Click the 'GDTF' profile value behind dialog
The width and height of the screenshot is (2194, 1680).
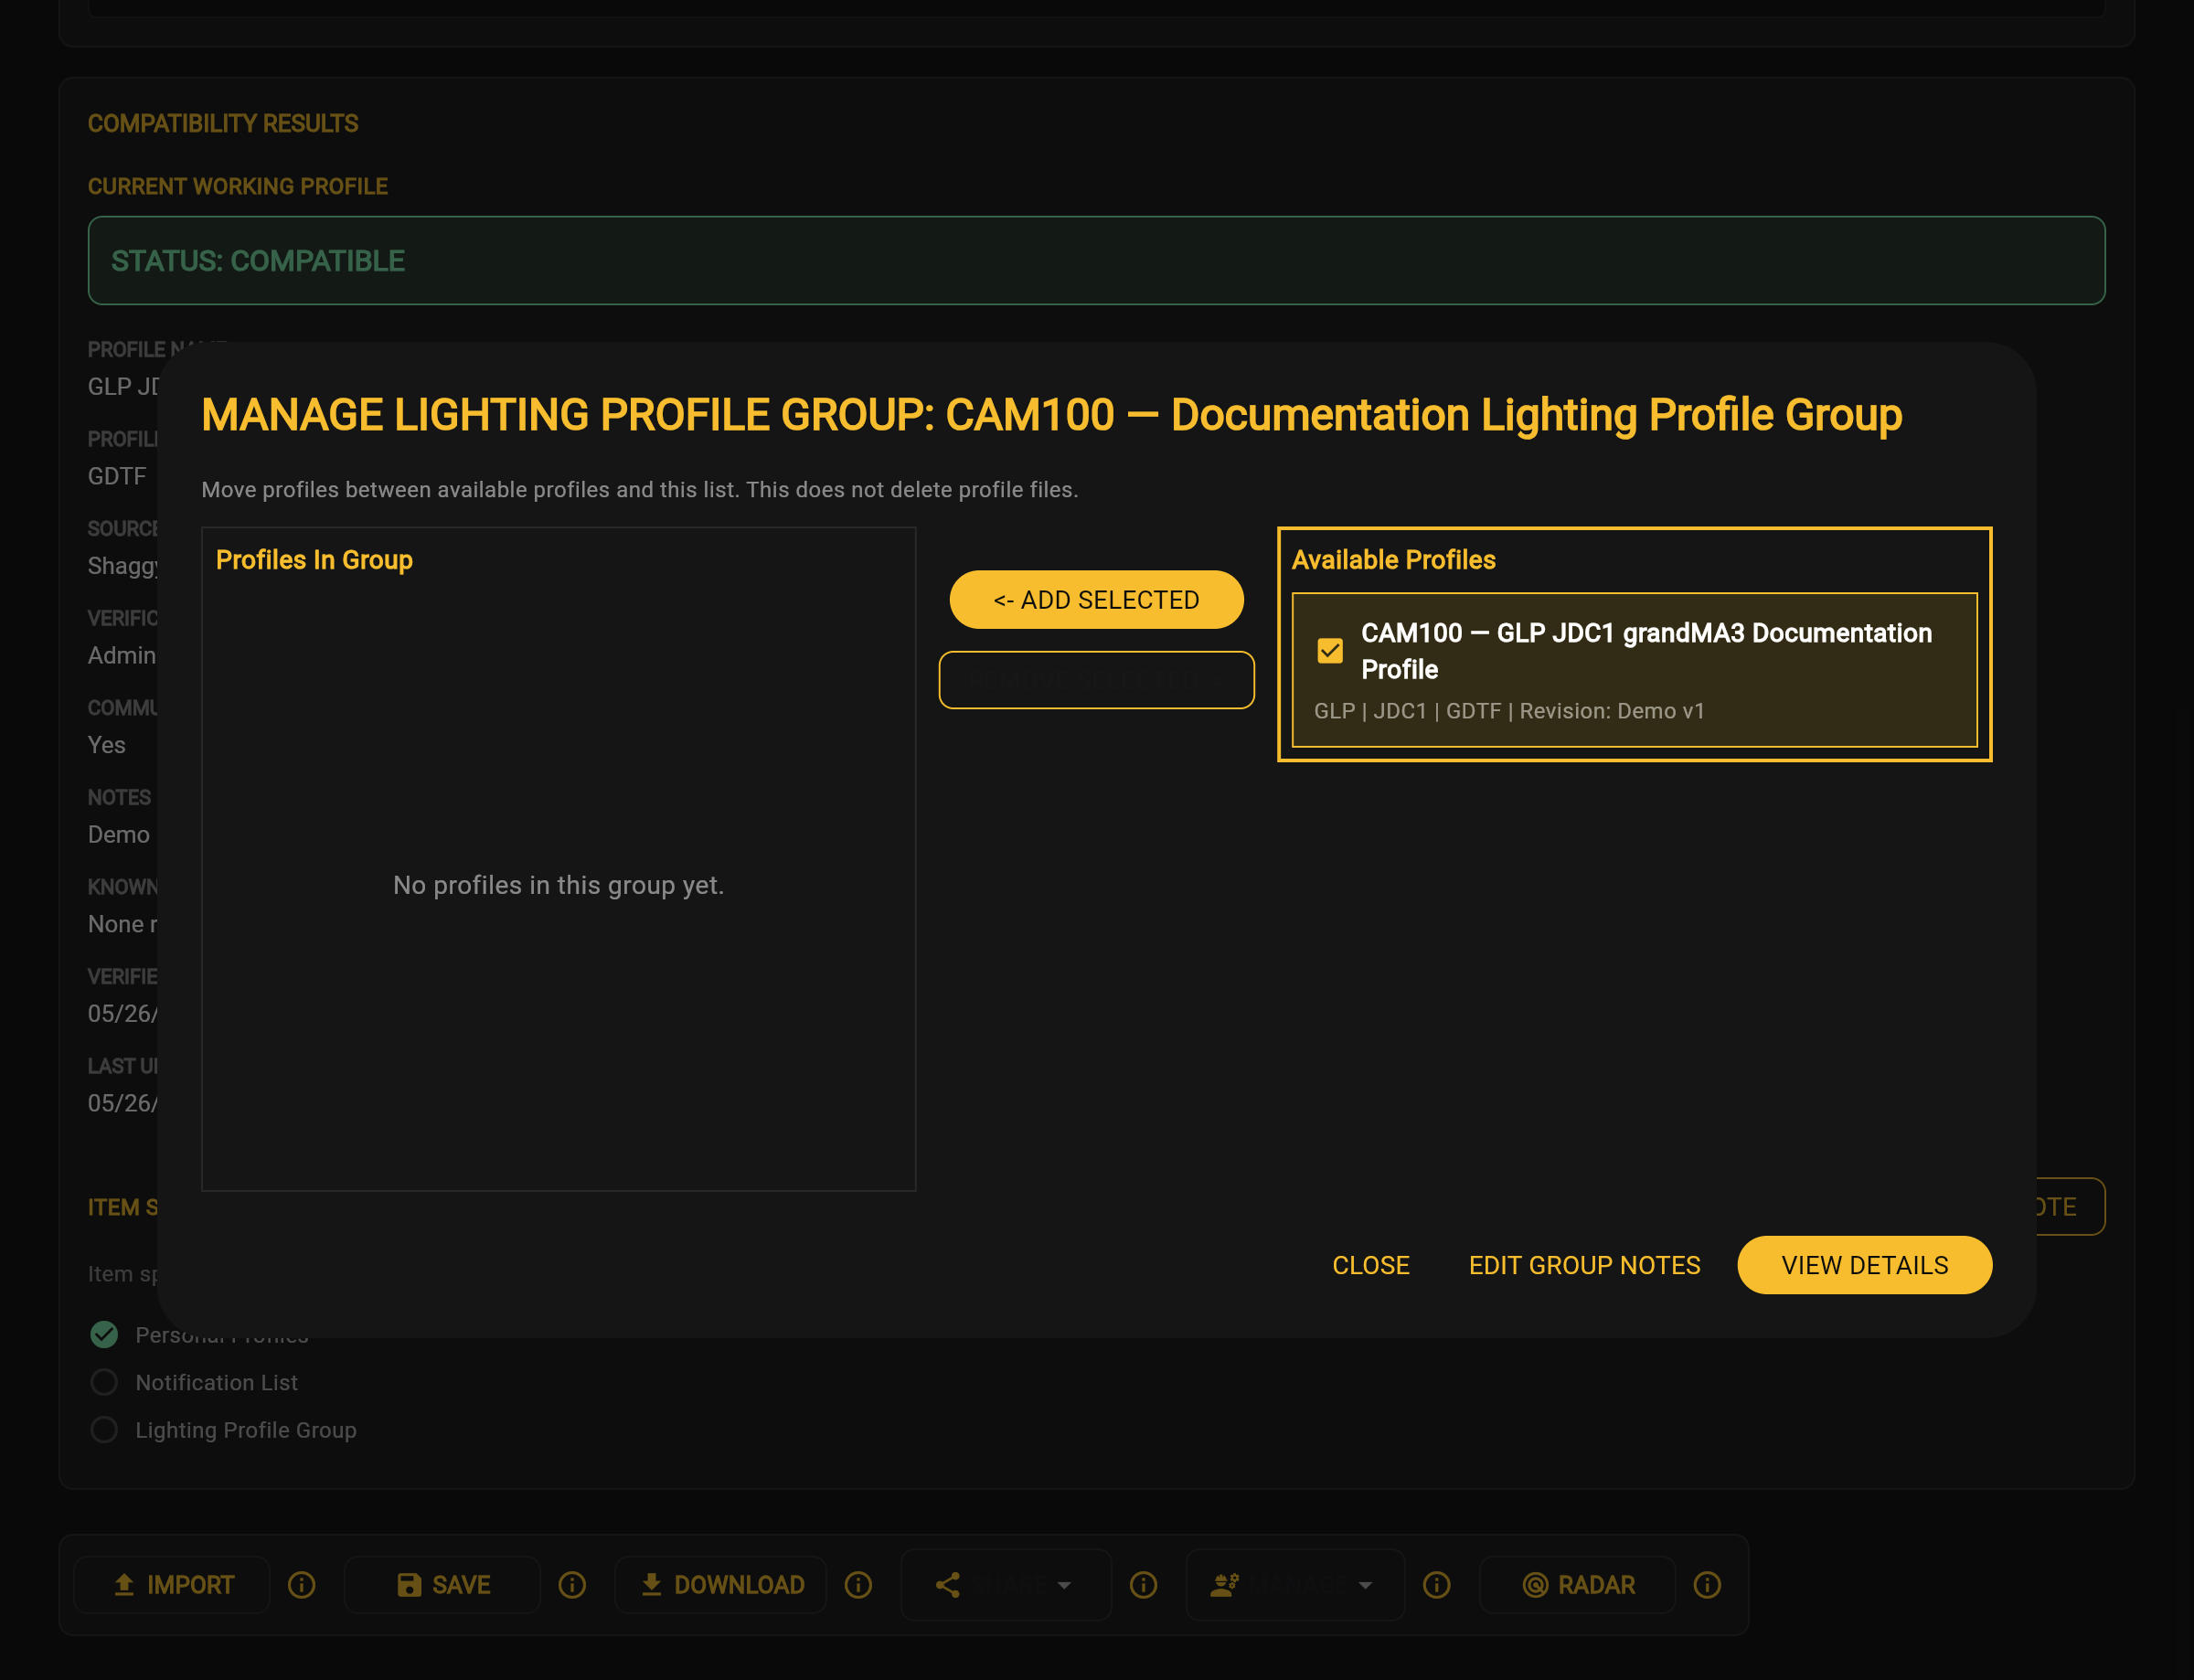tap(117, 476)
